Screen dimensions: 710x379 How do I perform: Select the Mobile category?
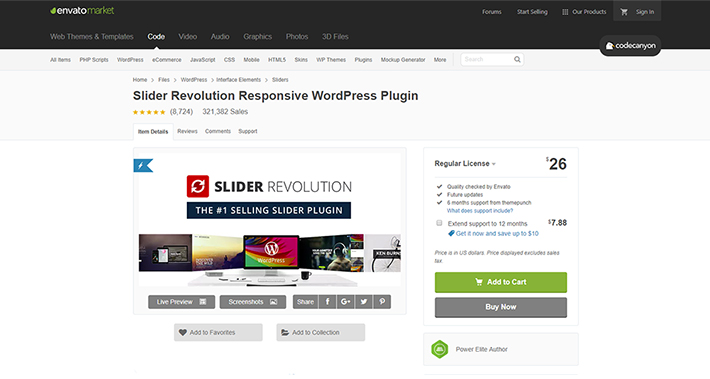click(251, 60)
